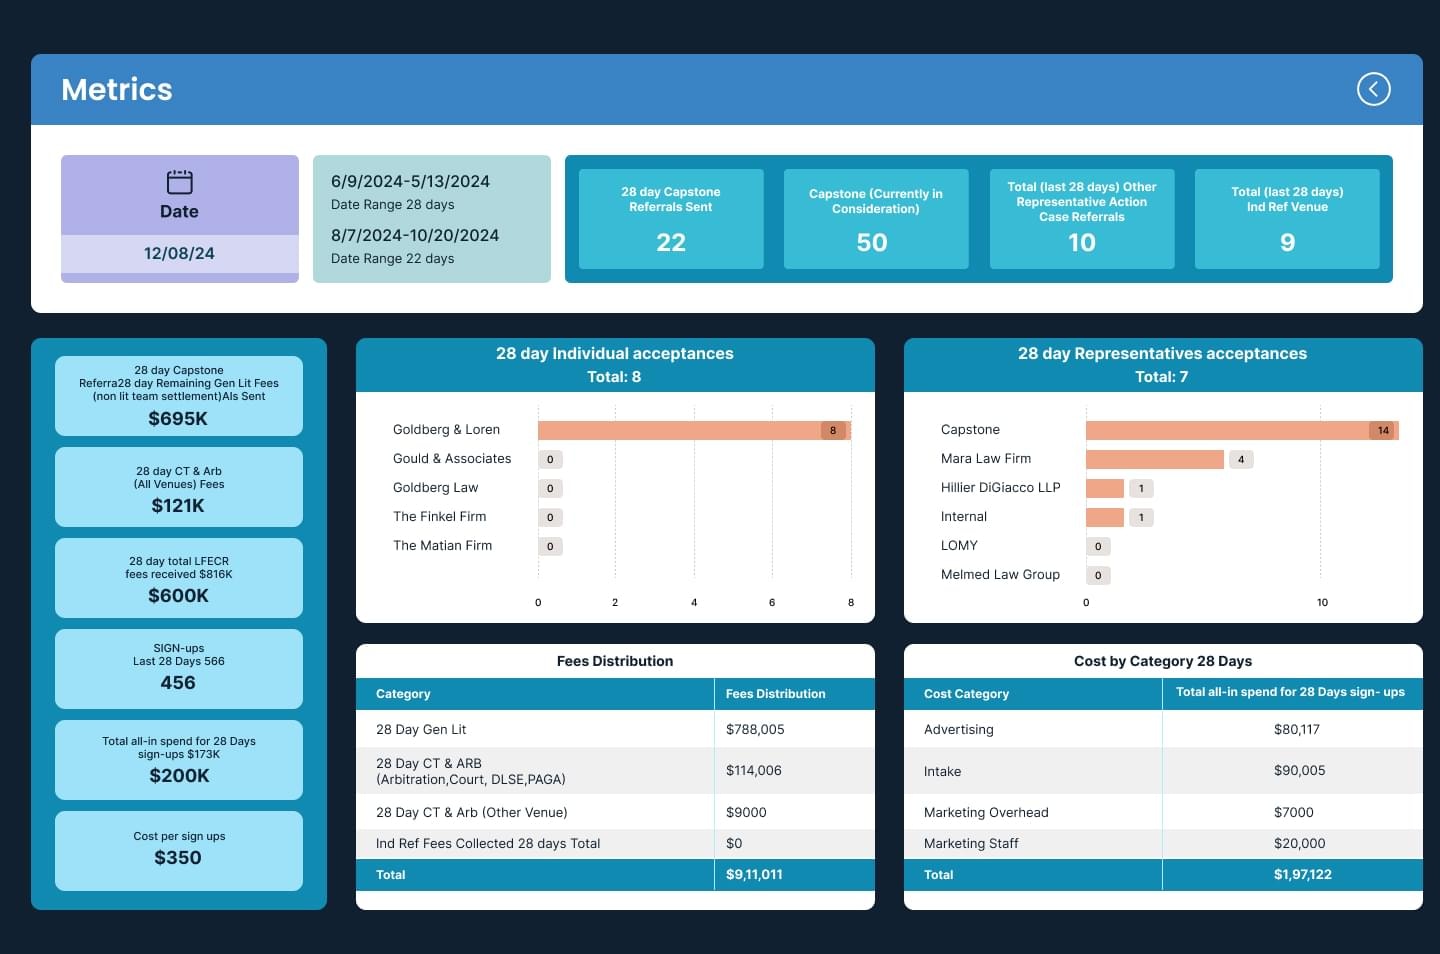1440x954 pixels.
Task: Click the Mara Law Firm bar
Action: click(x=1155, y=459)
